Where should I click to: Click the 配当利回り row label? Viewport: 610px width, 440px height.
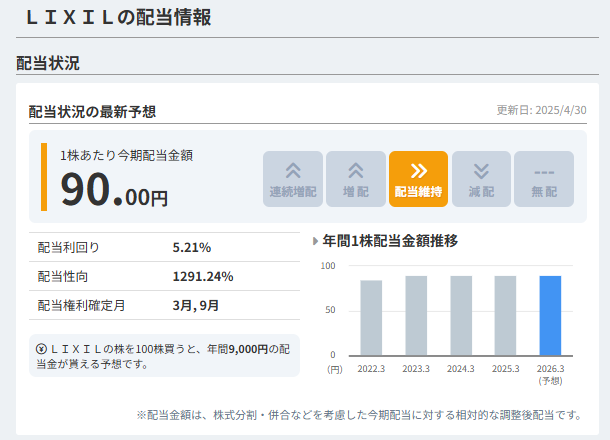point(68,247)
